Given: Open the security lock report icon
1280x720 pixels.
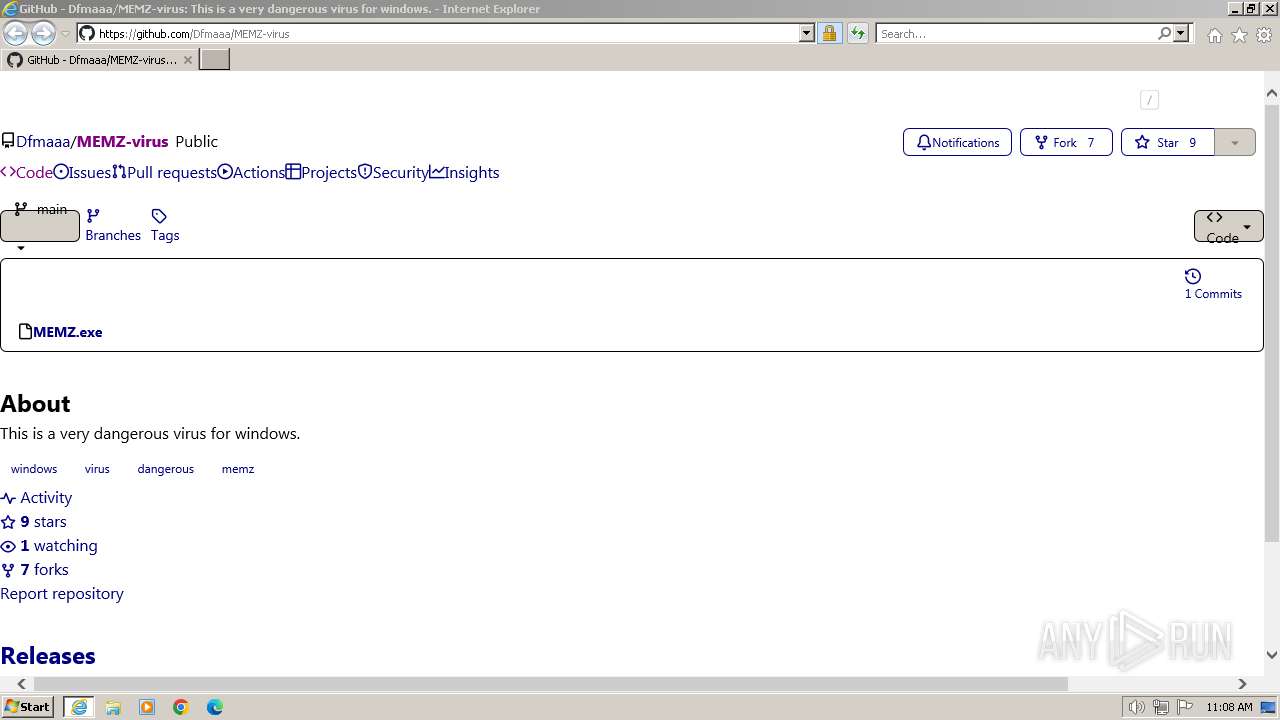Looking at the screenshot, I should pos(829,33).
